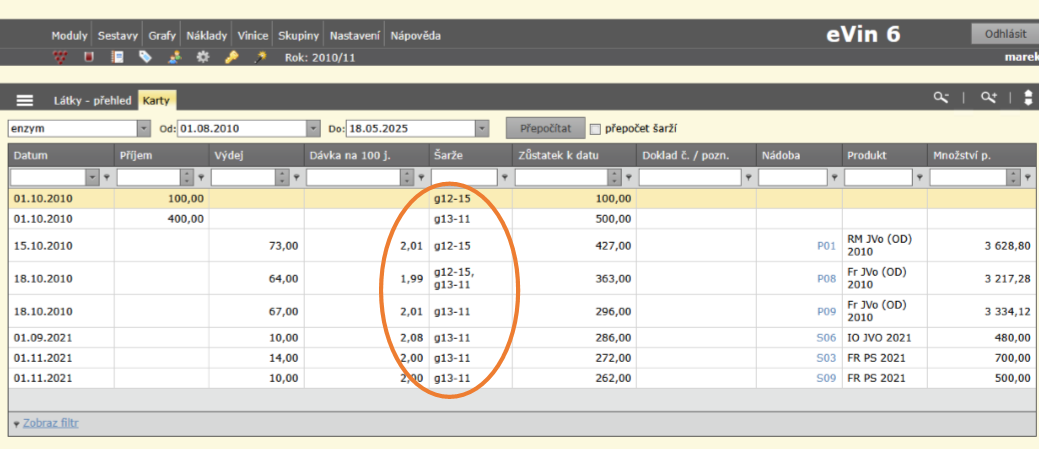Open the Od date picker dropdown
The image size is (1040, 450).
pos(313,129)
